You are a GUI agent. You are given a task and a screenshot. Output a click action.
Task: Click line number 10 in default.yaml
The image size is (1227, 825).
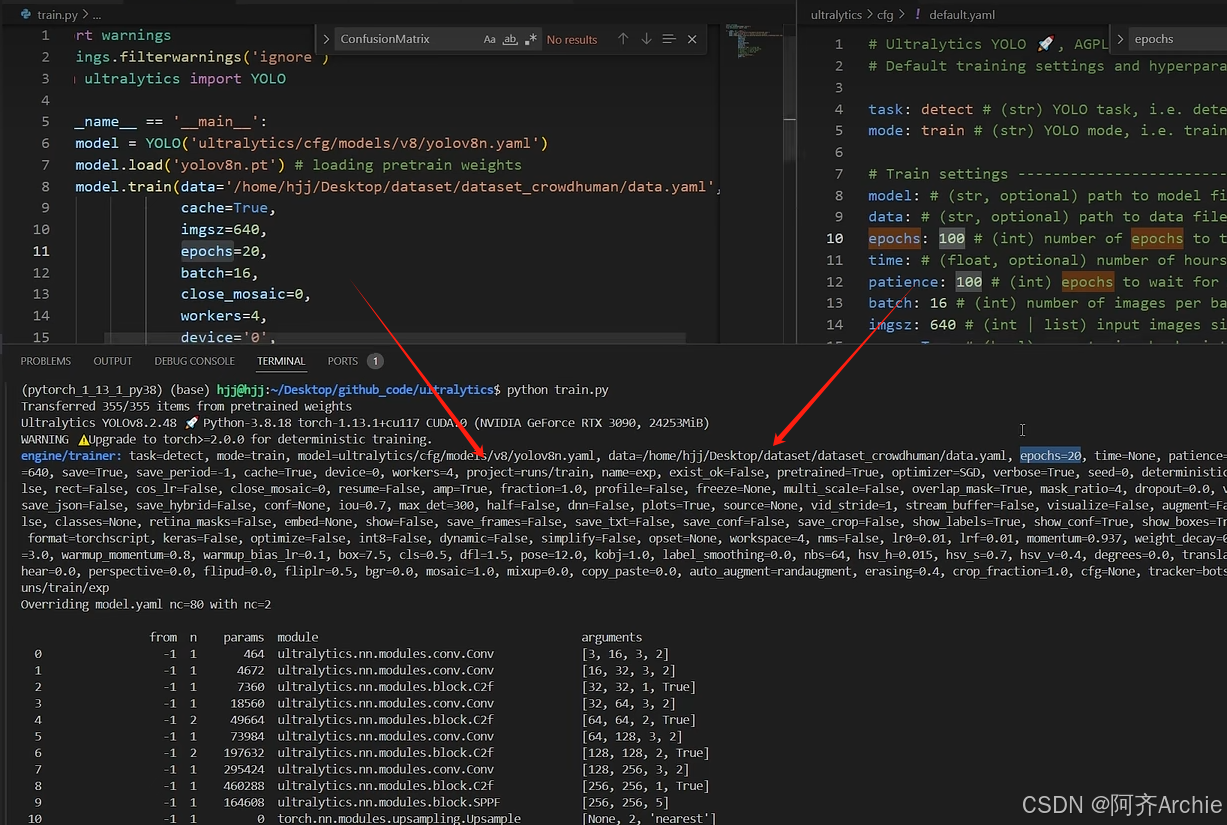(x=835, y=238)
